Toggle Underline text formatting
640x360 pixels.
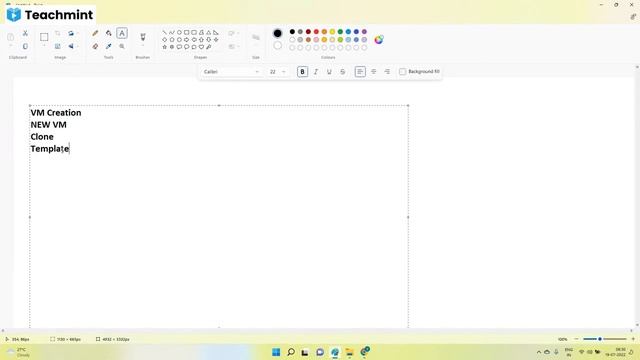tap(329, 71)
